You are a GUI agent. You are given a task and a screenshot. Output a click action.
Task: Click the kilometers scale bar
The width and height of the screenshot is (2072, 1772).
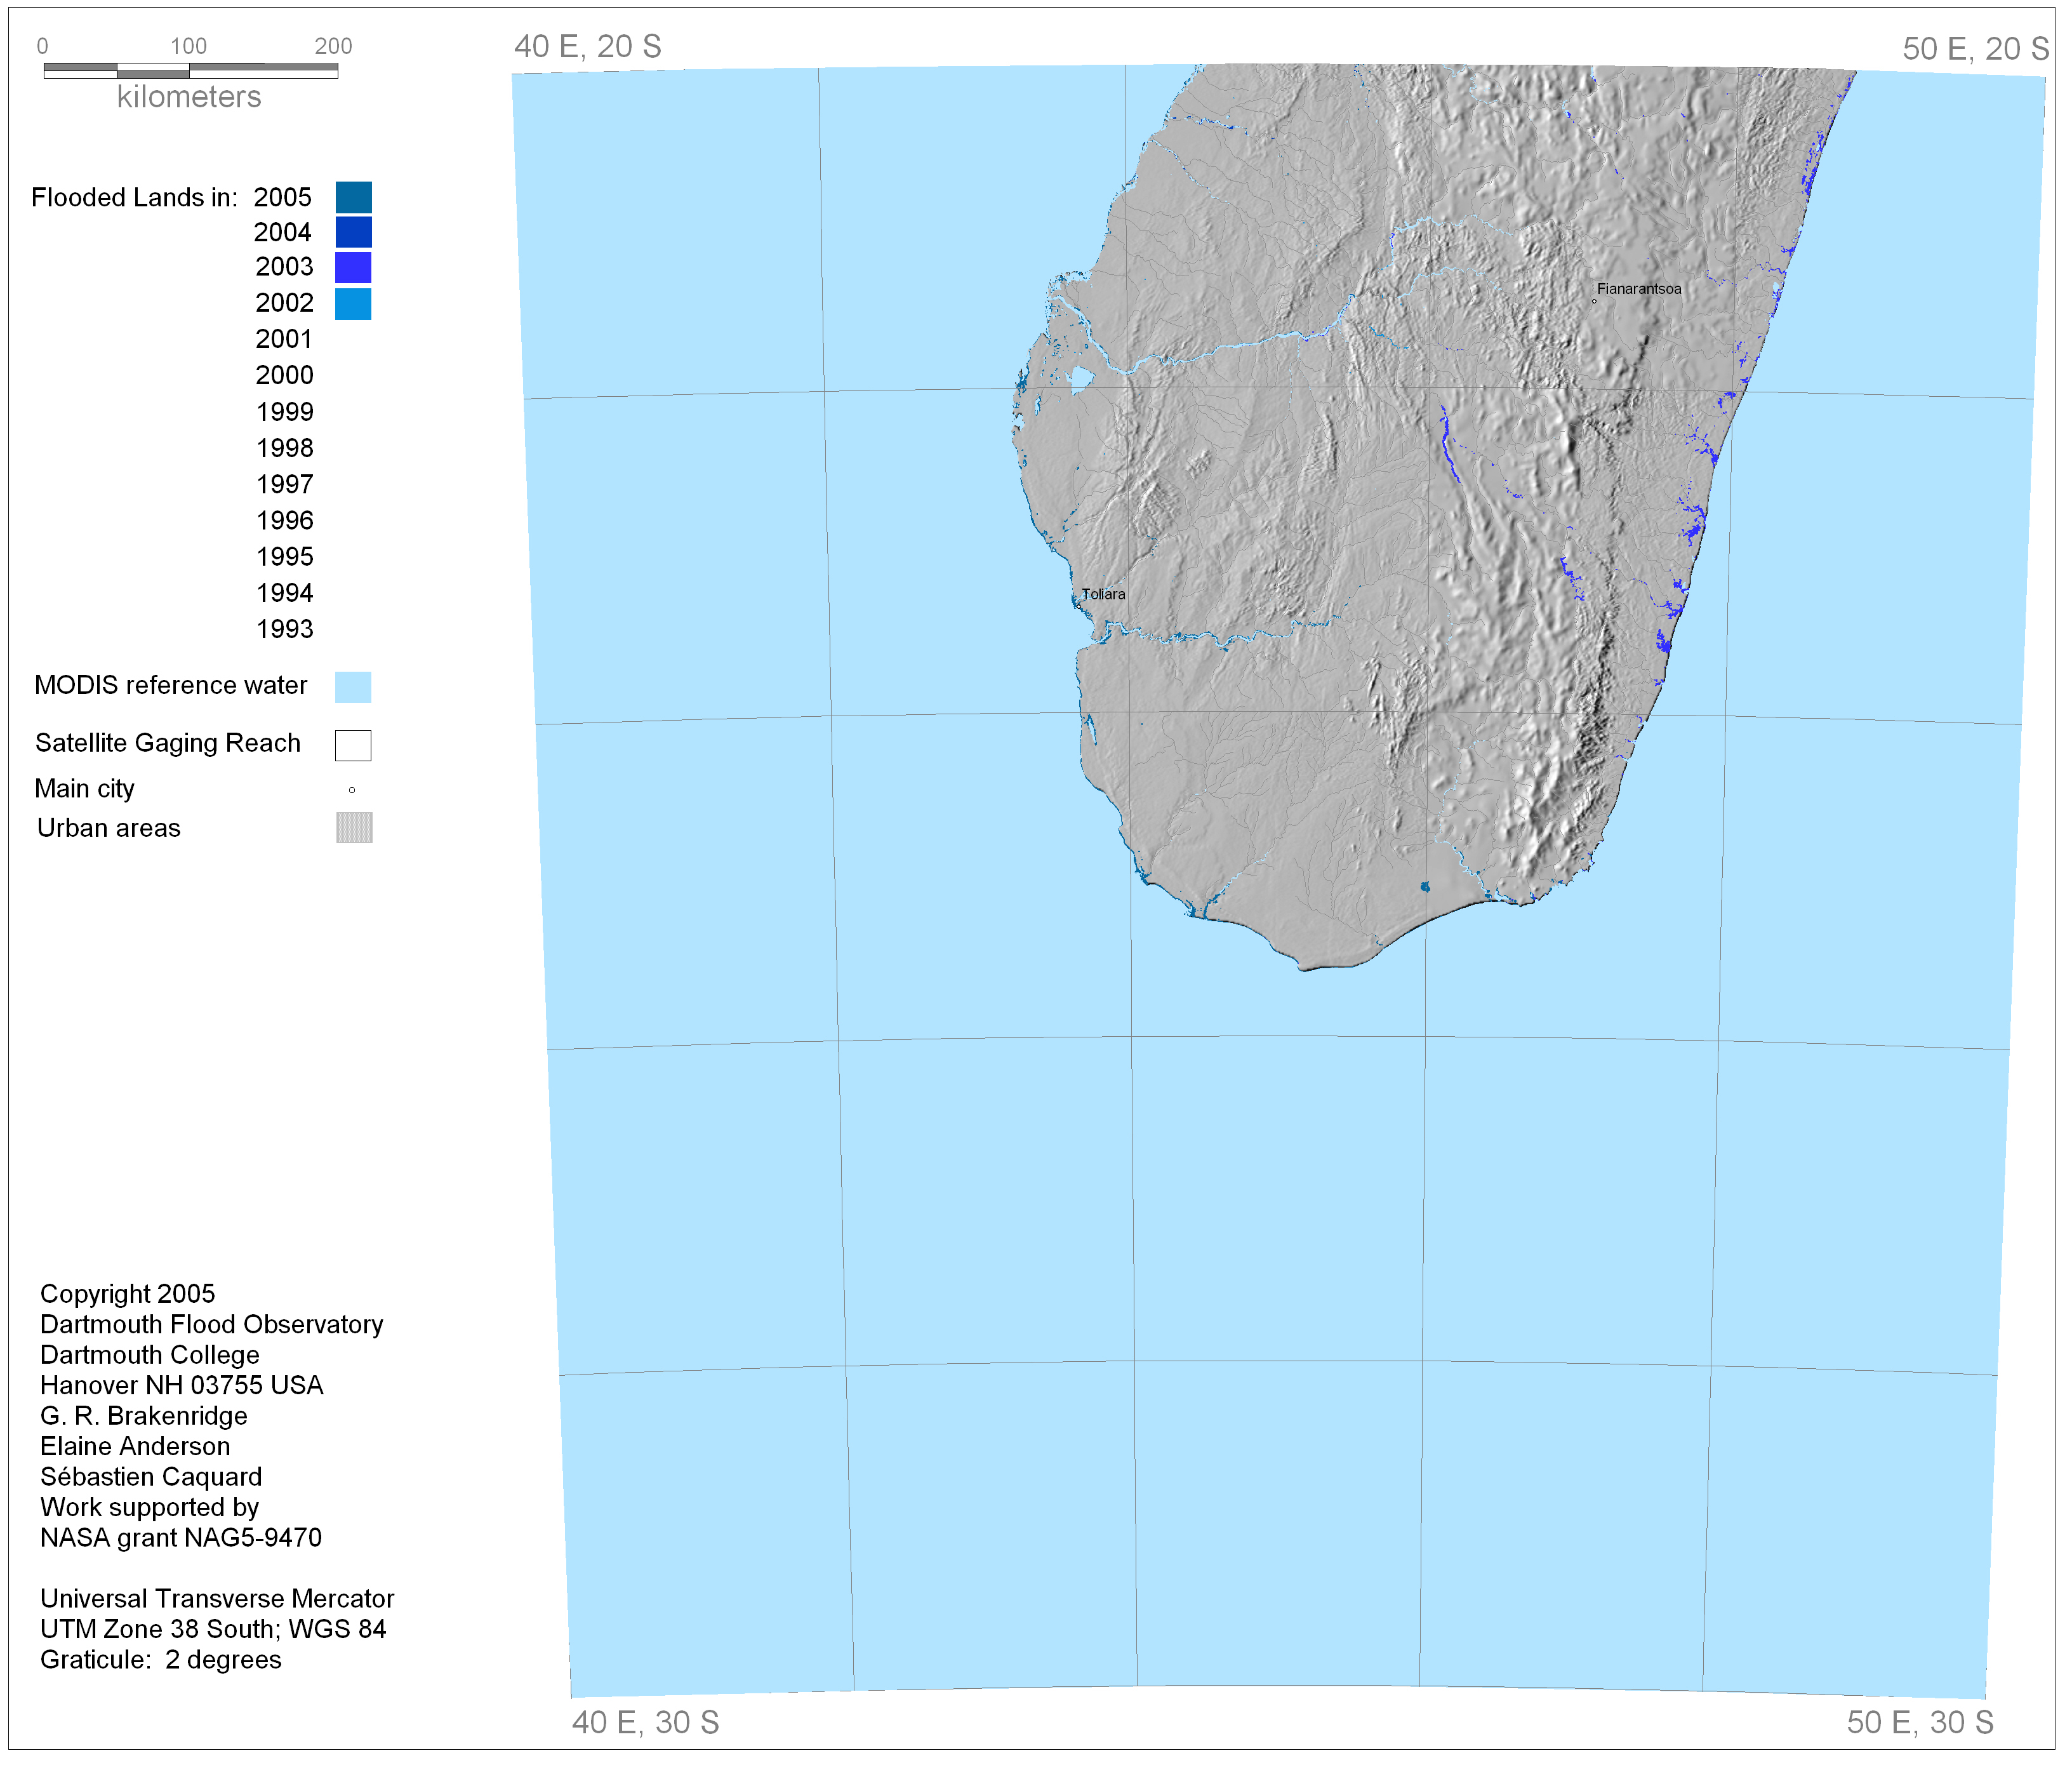190,71
